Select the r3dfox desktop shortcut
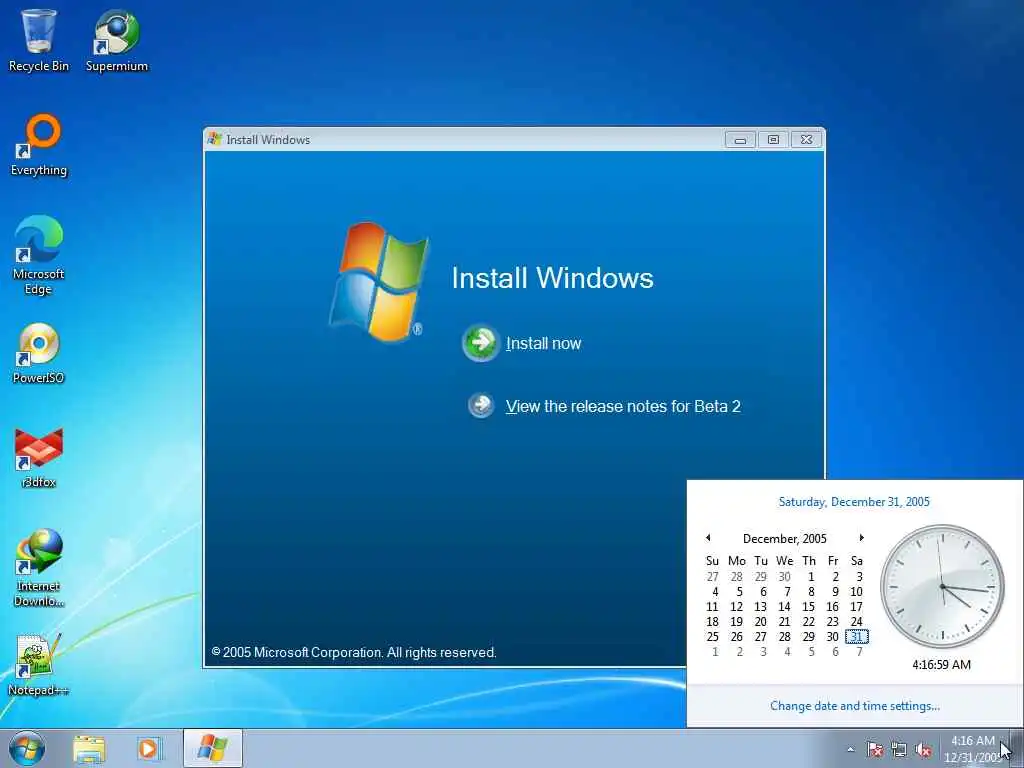 39,457
